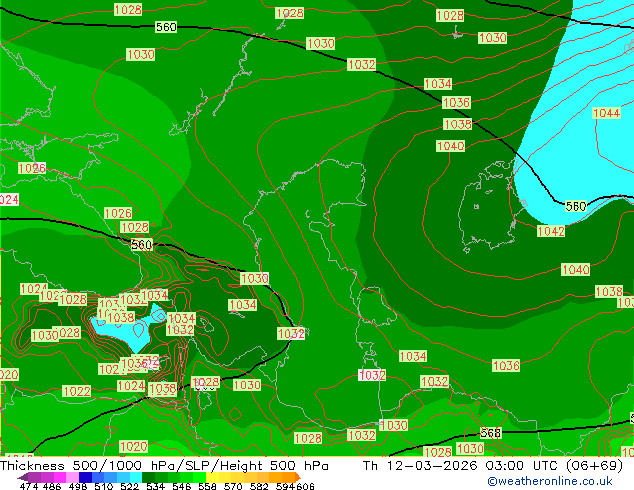
Task: Click the 498 value in the legend scale
Action: (x=78, y=486)
